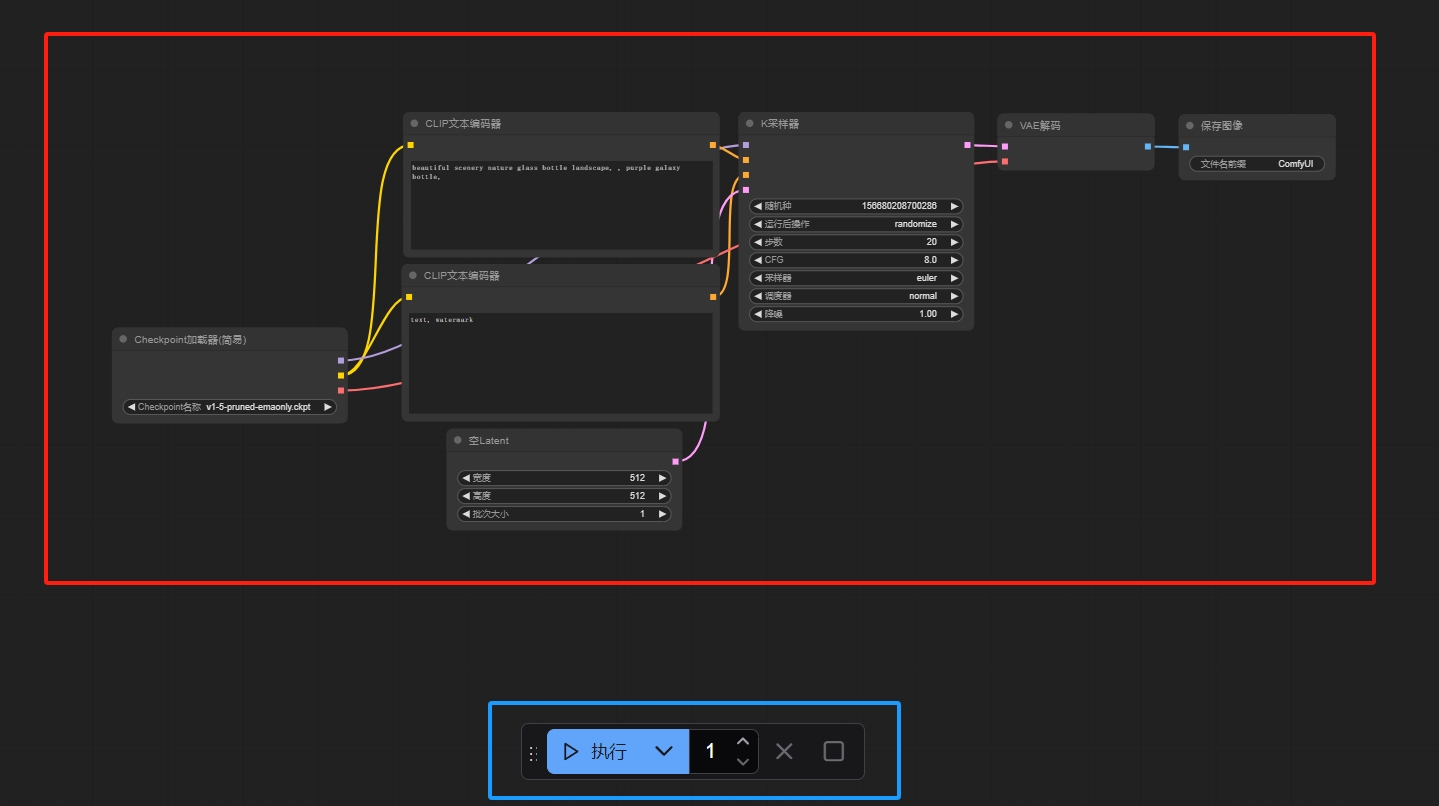
Task: Collapse the "text, watermark" CLIP文本编码器 node via its dot
Action: (412, 276)
